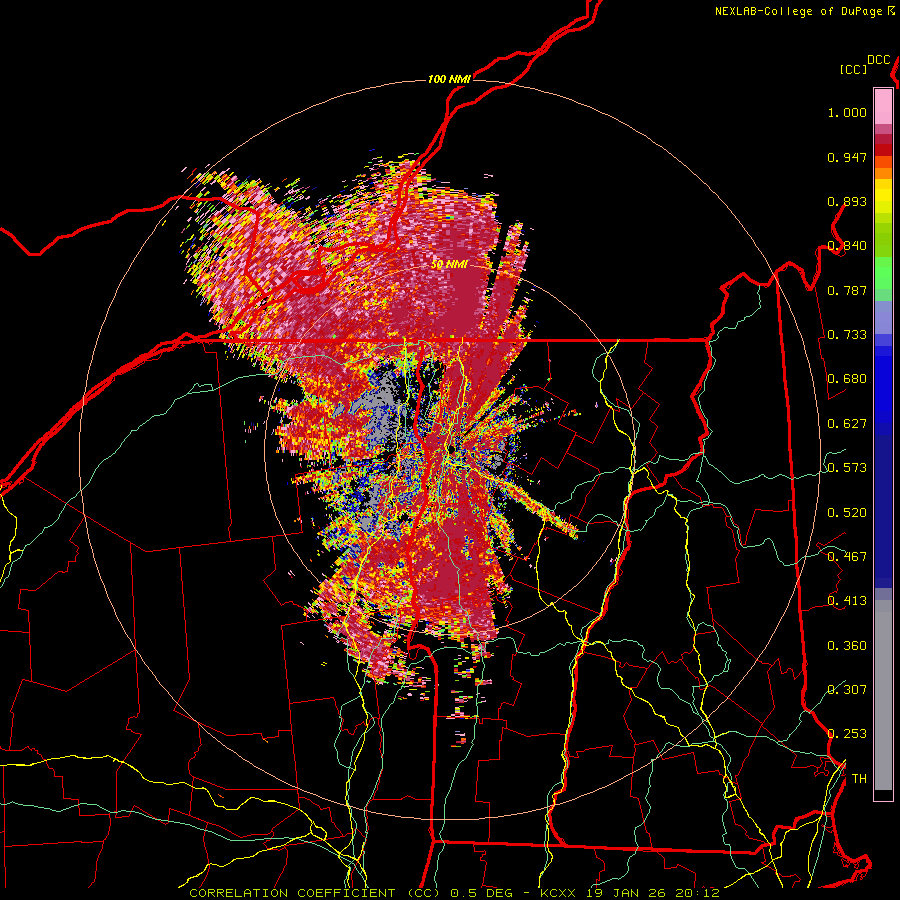Select the 0.573 scale value

[x=847, y=468]
